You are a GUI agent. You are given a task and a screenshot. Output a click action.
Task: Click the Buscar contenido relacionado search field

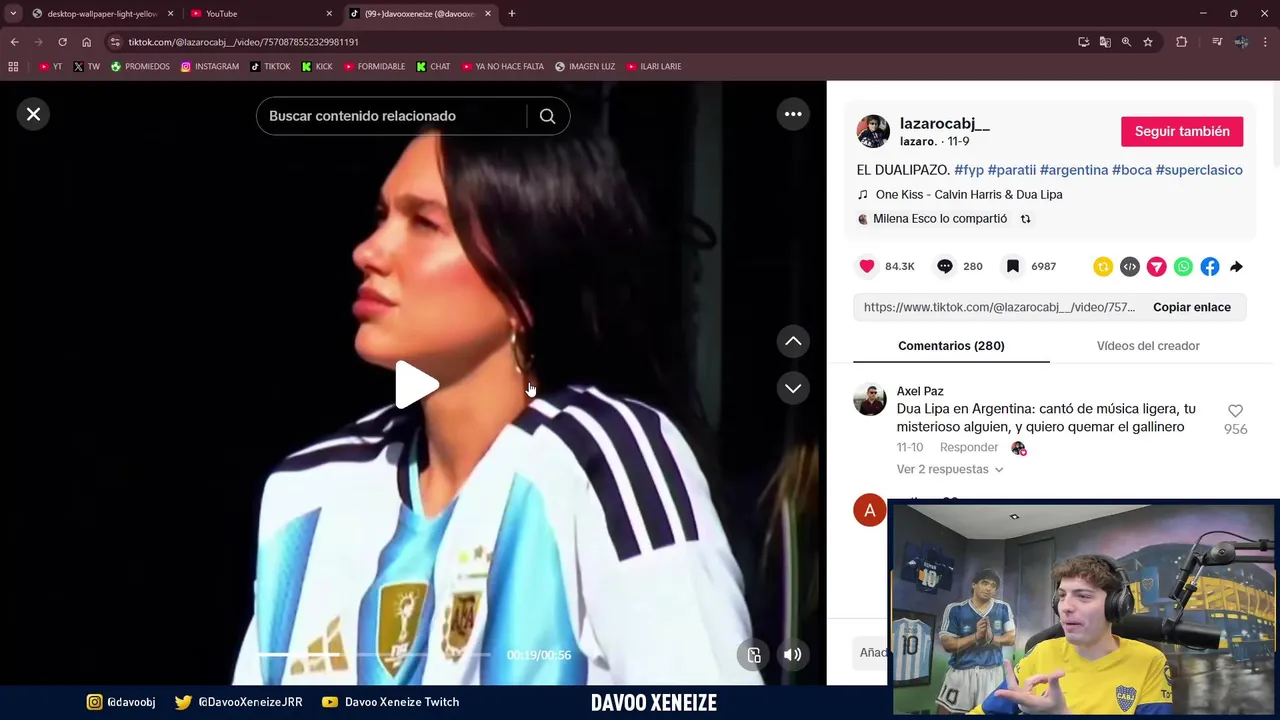click(392, 116)
